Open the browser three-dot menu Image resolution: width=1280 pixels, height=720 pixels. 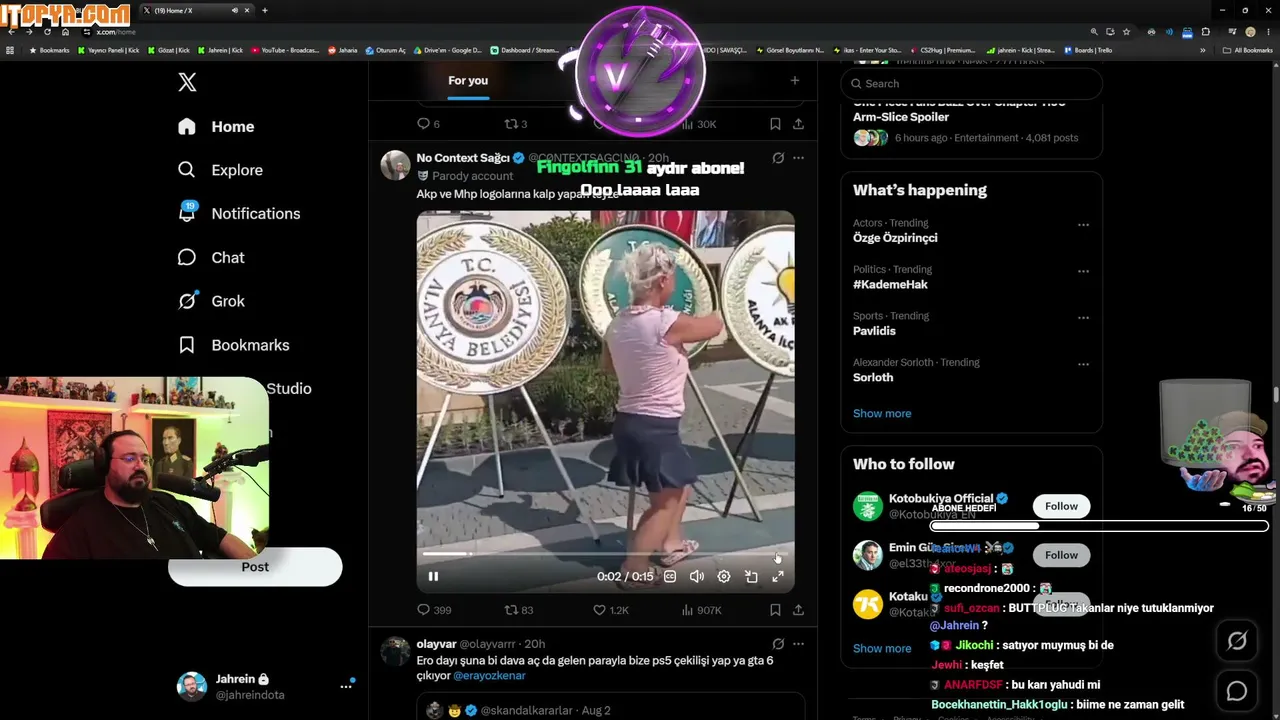tap(1269, 32)
